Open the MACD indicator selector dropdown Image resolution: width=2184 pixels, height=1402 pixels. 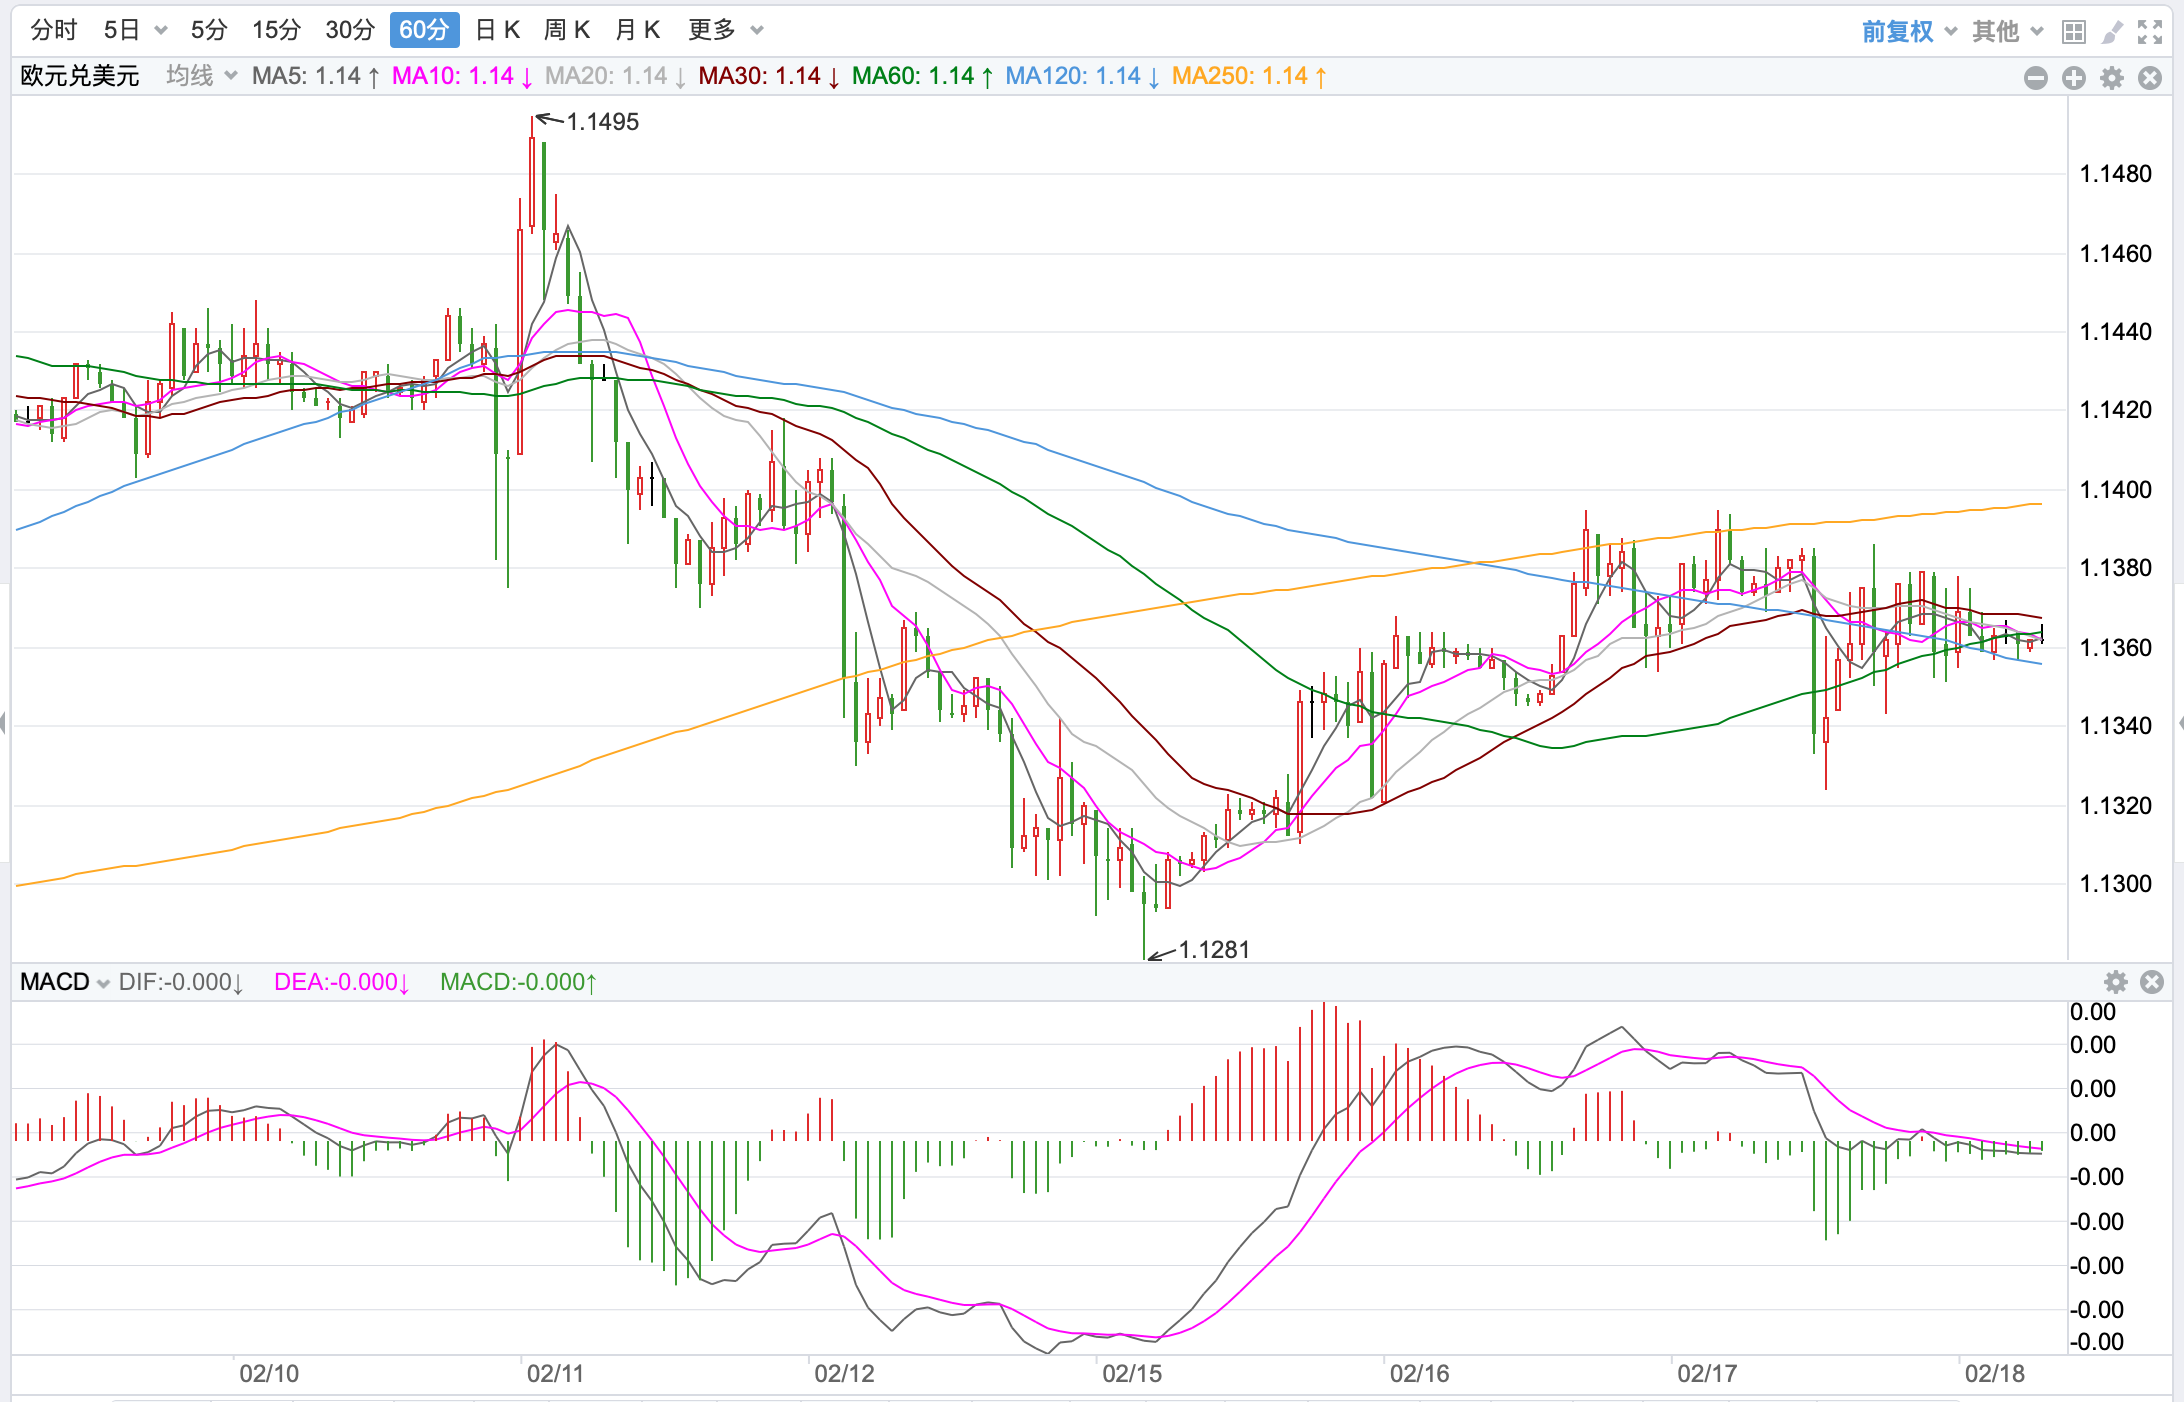(x=65, y=982)
